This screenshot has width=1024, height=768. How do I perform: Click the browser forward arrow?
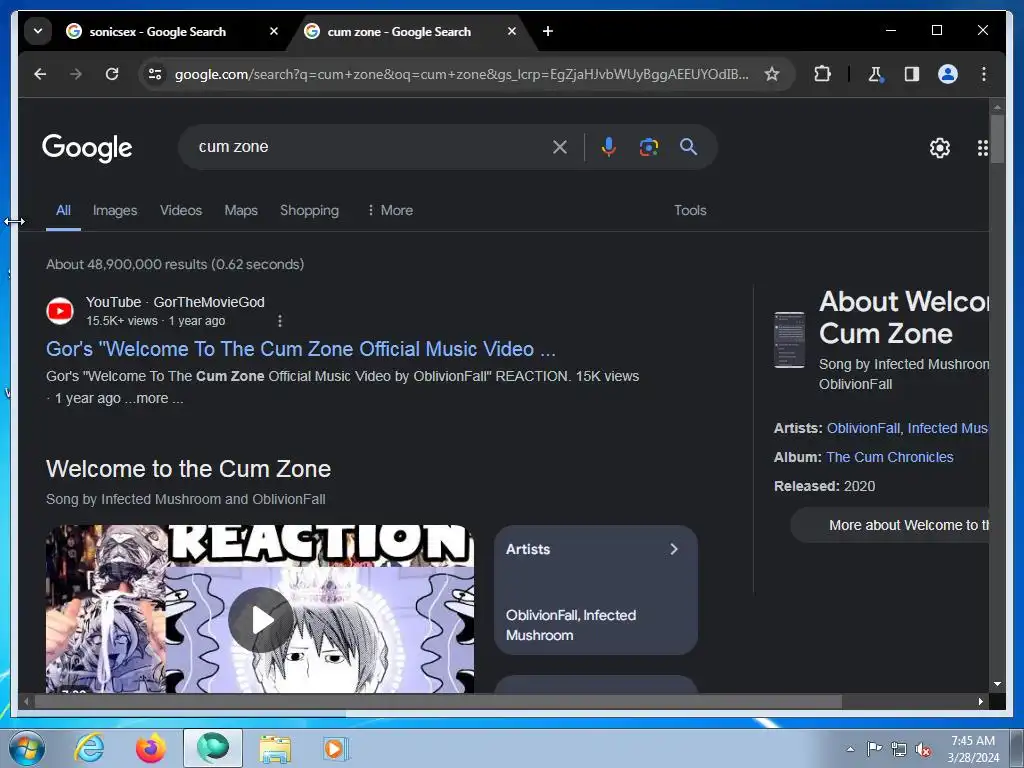(x=76, y=74)
